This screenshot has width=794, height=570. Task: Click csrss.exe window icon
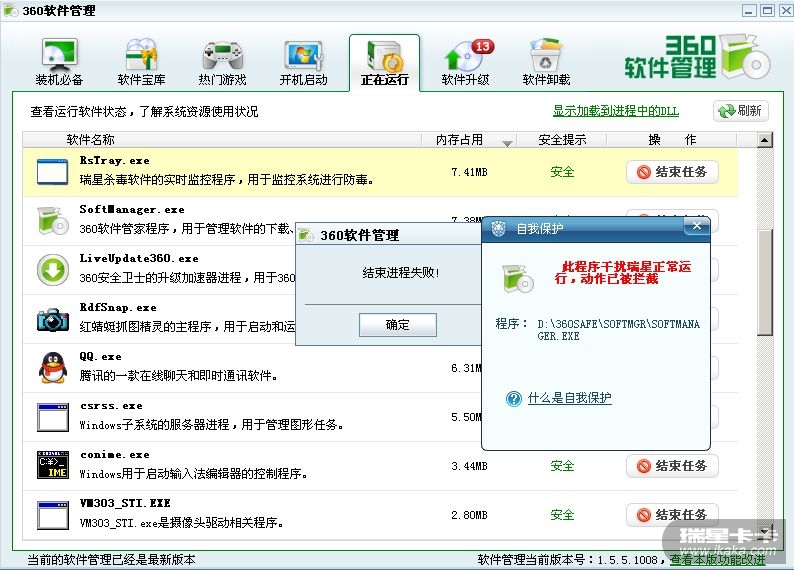click(53, 417)
